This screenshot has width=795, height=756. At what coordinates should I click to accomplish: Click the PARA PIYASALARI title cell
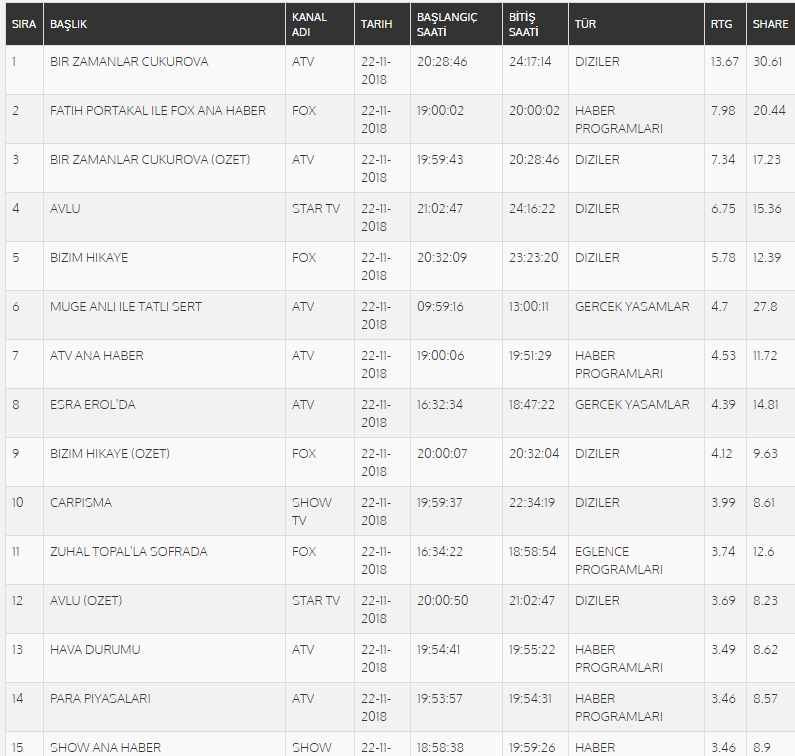pos(100,699)
